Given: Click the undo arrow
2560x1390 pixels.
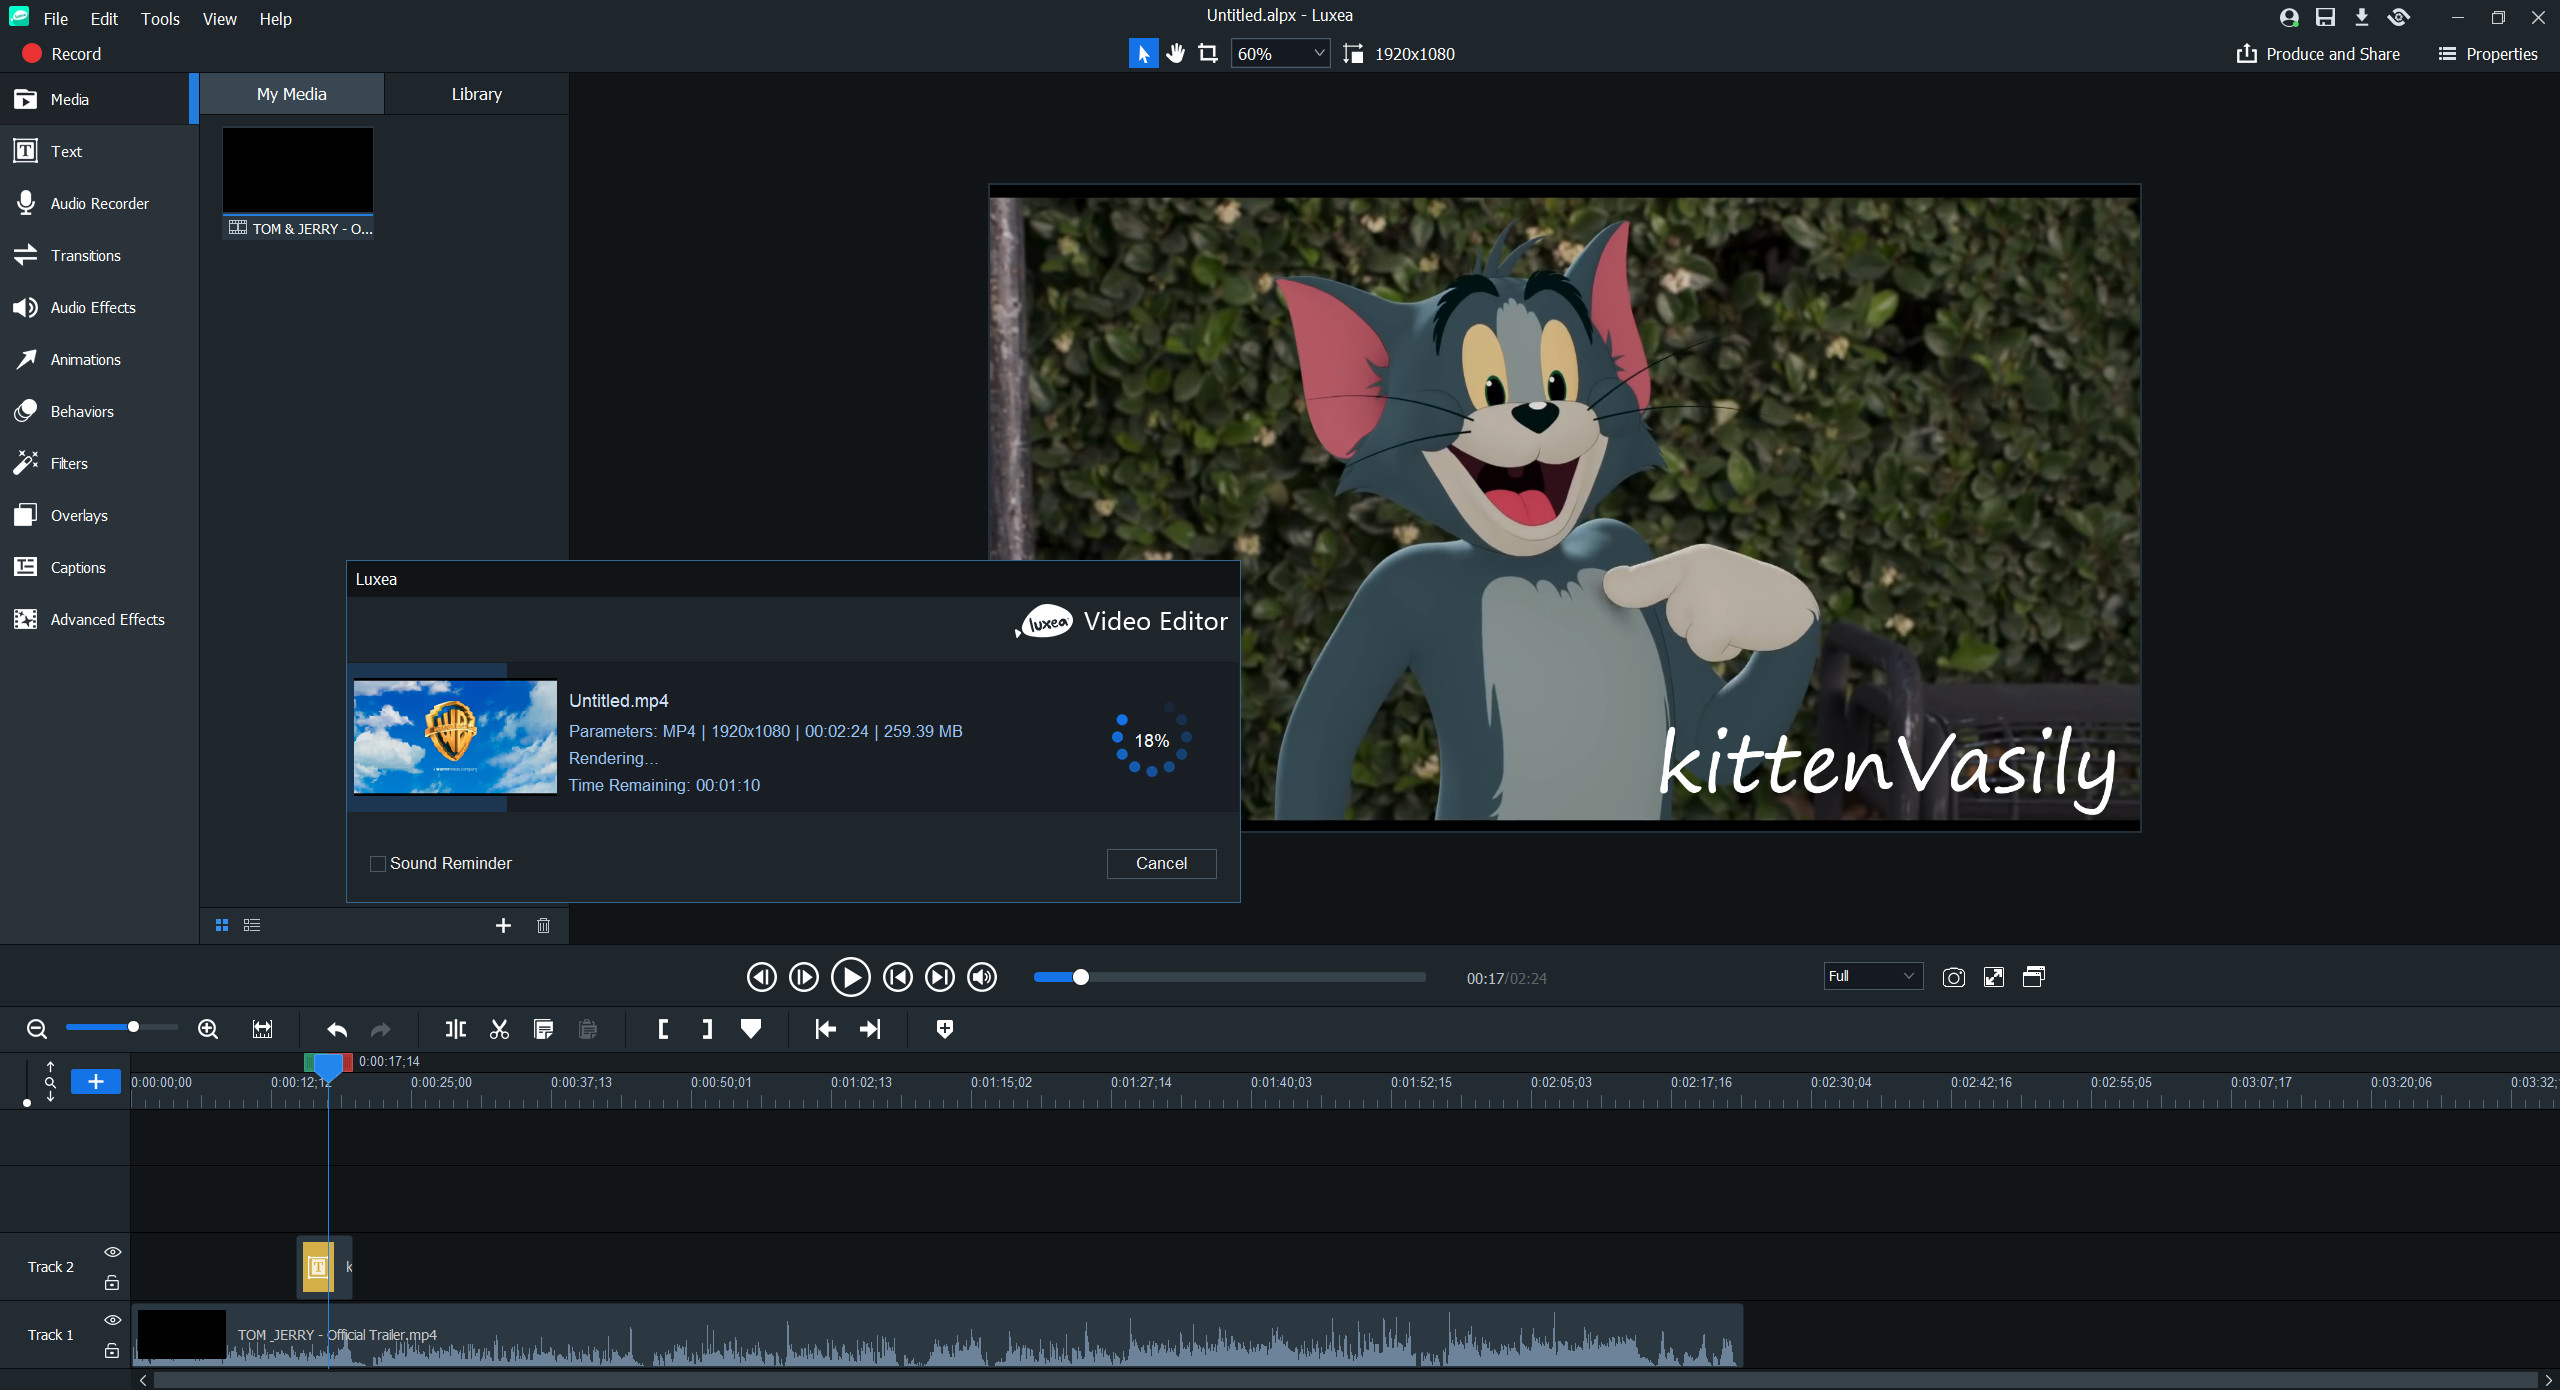Looking at the screenshot, I should tap(337, 1029).
